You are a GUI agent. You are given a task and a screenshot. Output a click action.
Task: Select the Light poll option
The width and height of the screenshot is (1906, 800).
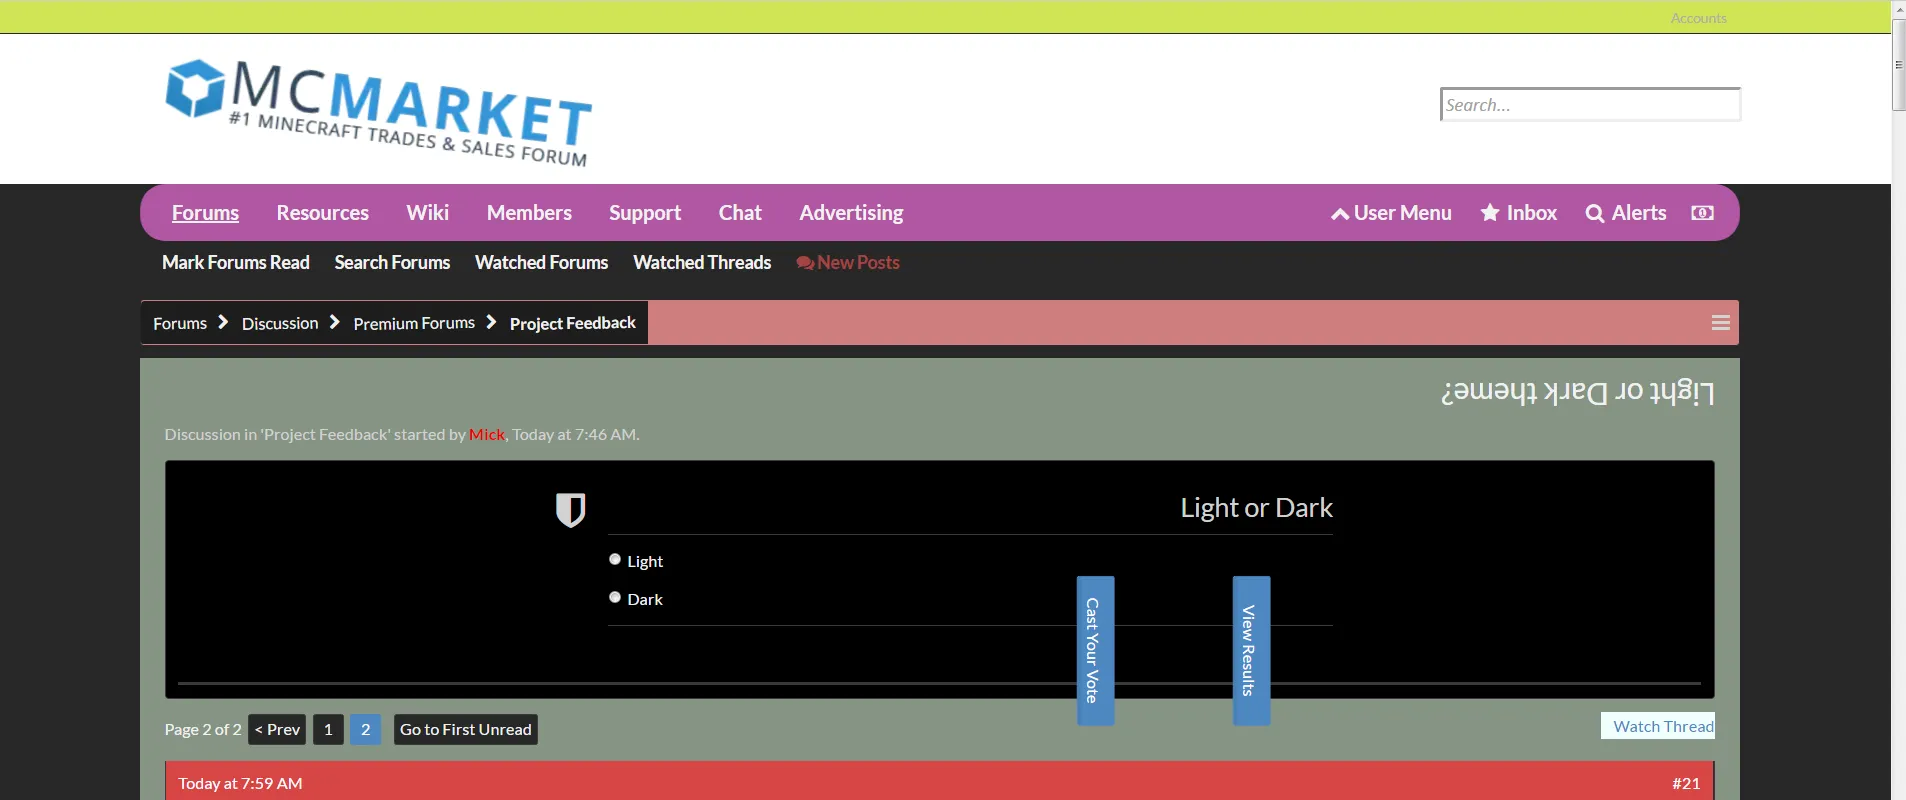tap(615, 560)
